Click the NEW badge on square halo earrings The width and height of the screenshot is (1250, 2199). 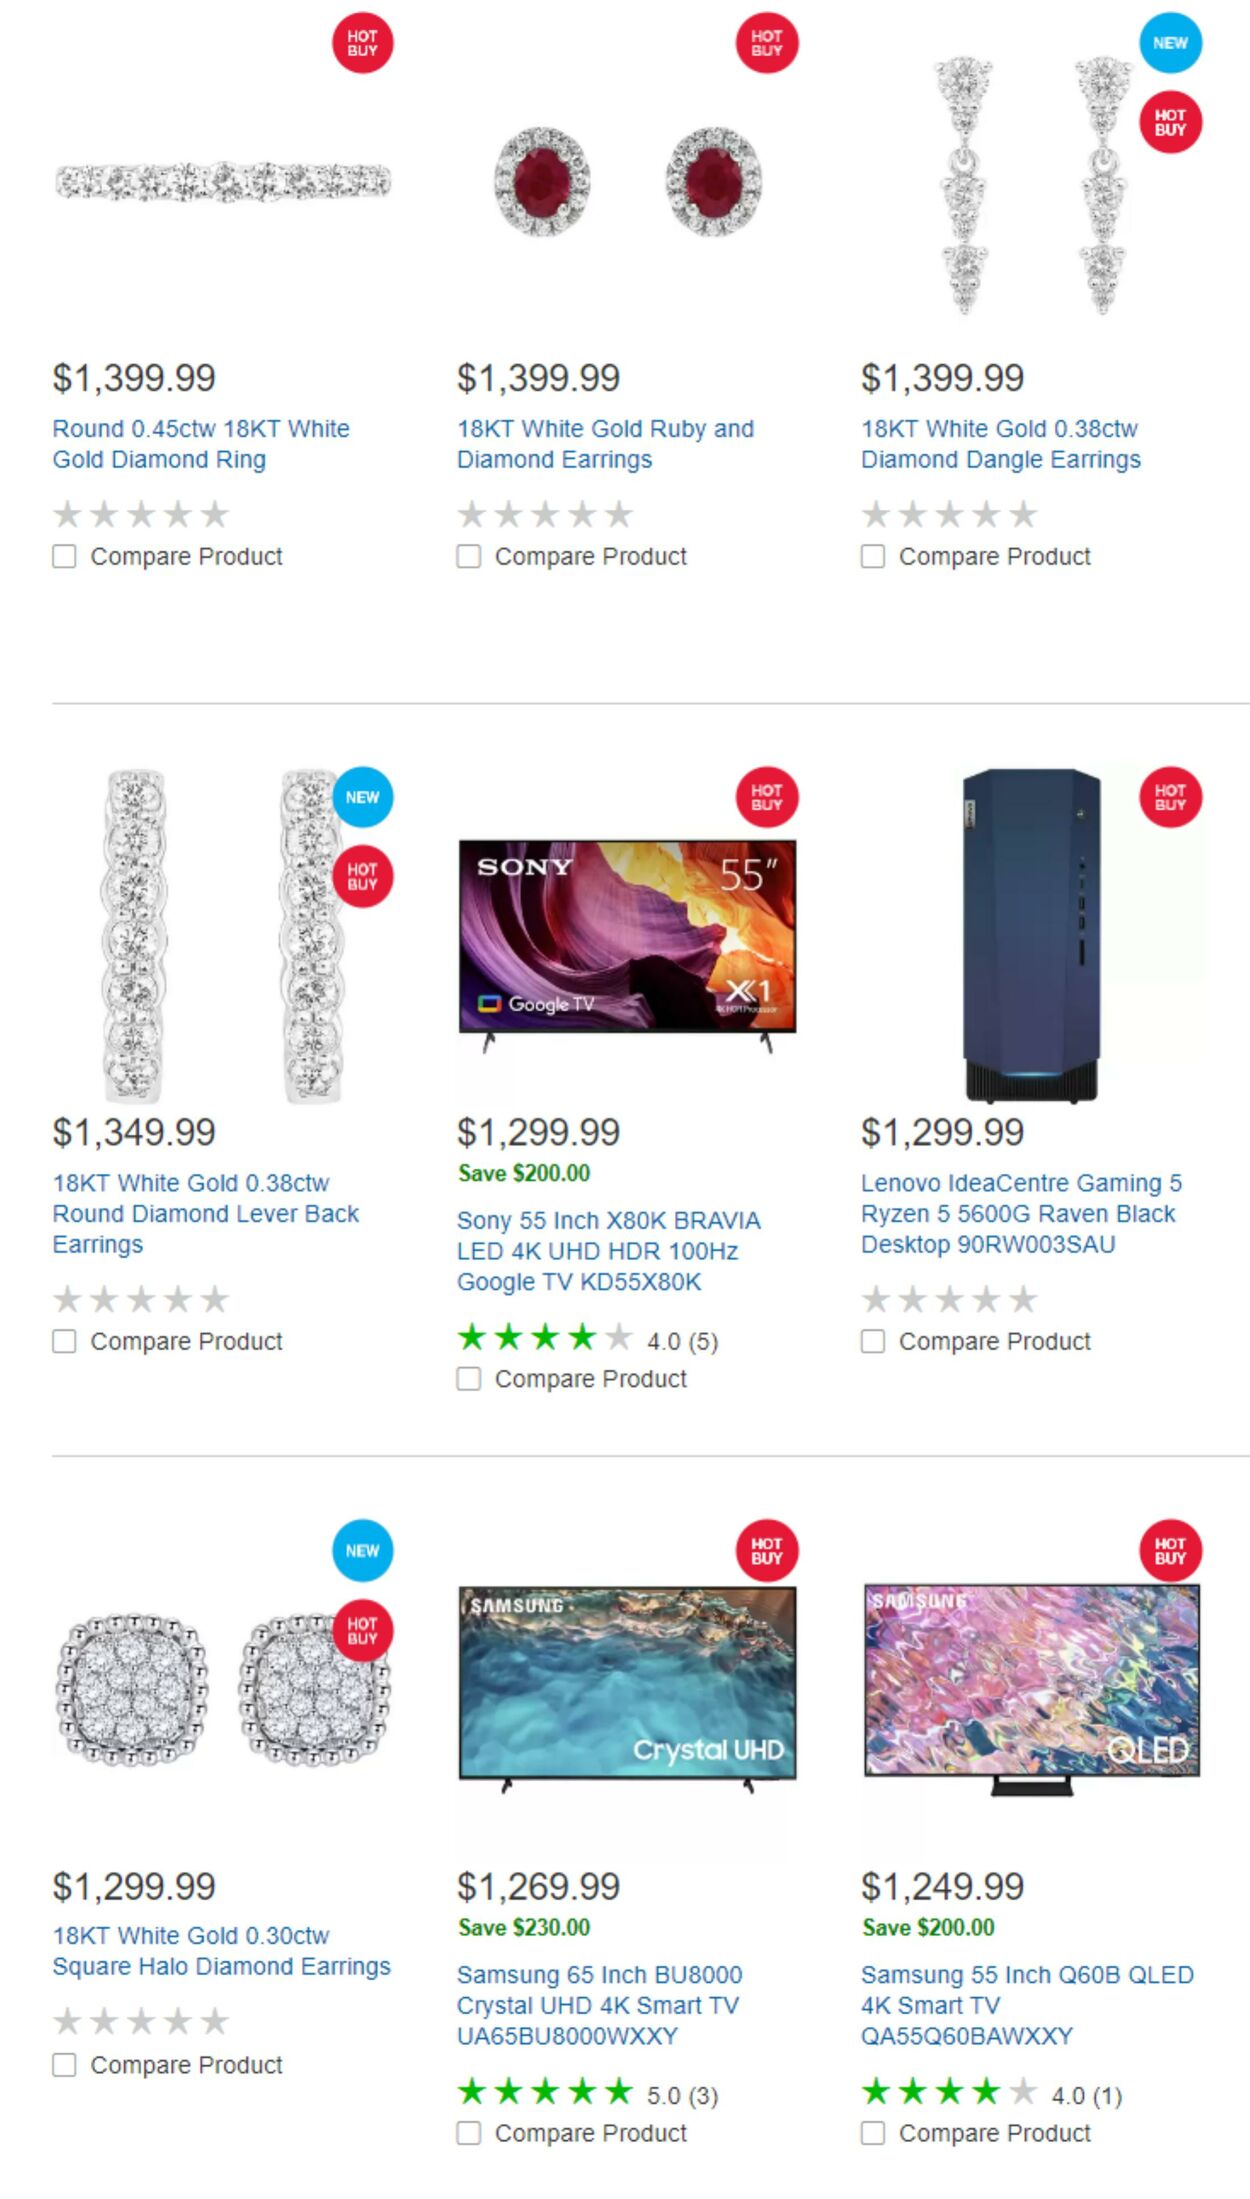(x=362, y=1551)
